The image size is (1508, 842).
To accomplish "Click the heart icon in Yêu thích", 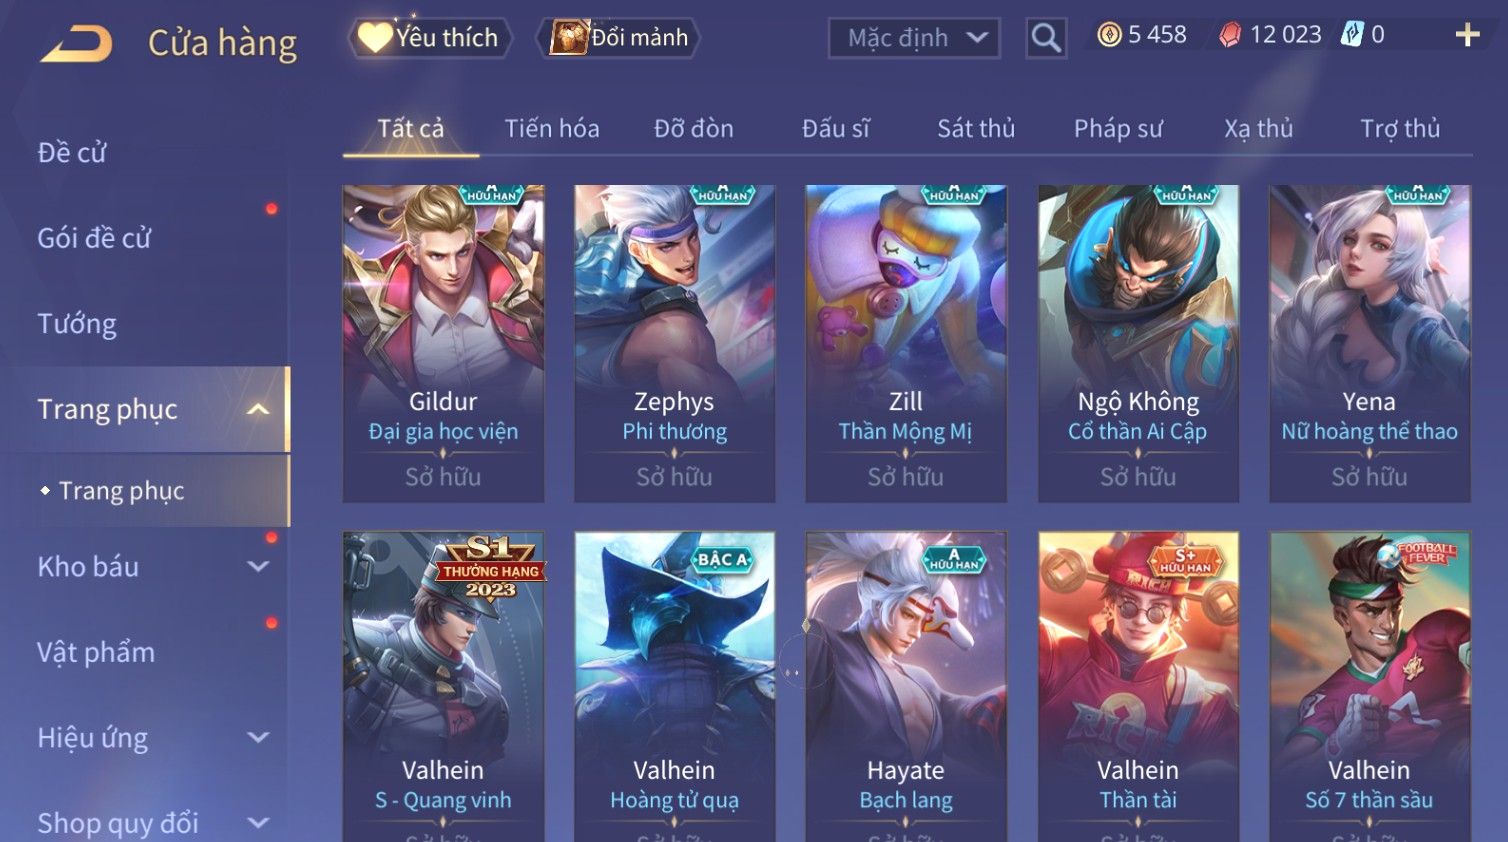I will click(x=375, y=37).
